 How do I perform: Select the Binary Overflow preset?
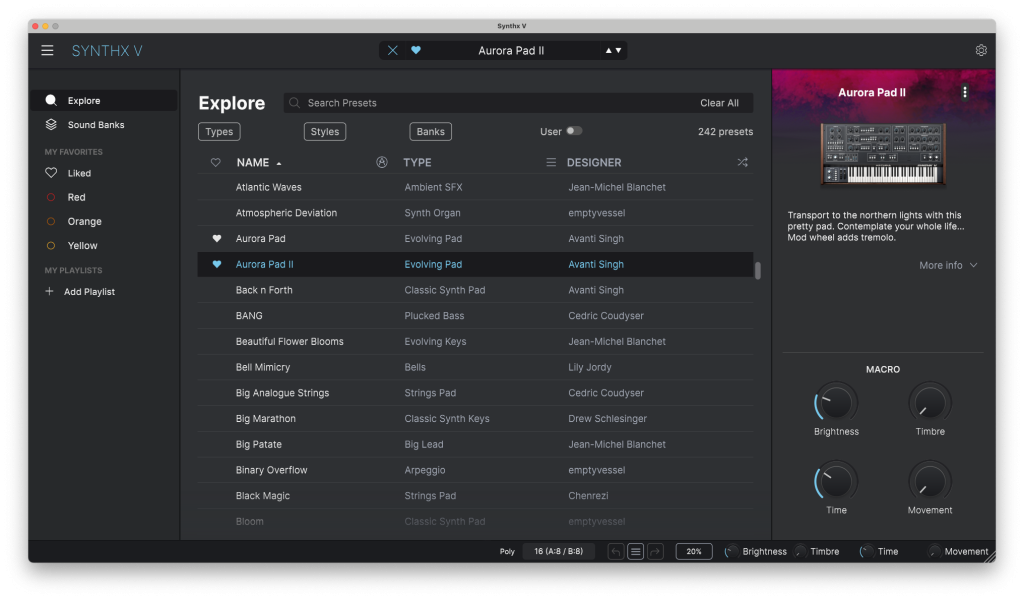click(x=475, y=470)
